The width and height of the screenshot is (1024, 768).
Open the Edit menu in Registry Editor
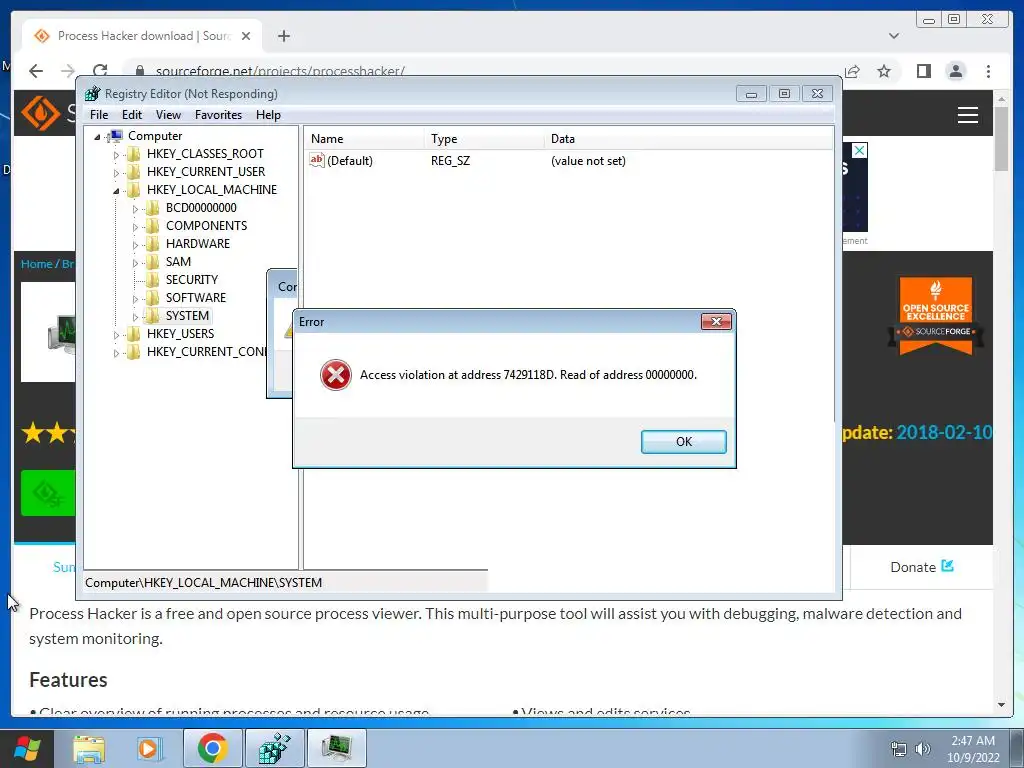tap(132, 115)
